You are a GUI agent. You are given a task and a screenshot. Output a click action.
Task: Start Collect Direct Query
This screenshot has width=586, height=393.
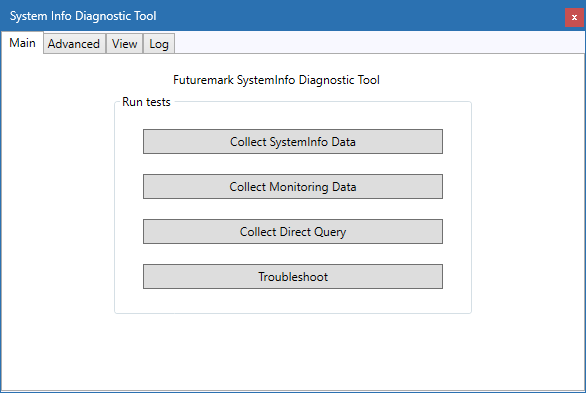293,232
